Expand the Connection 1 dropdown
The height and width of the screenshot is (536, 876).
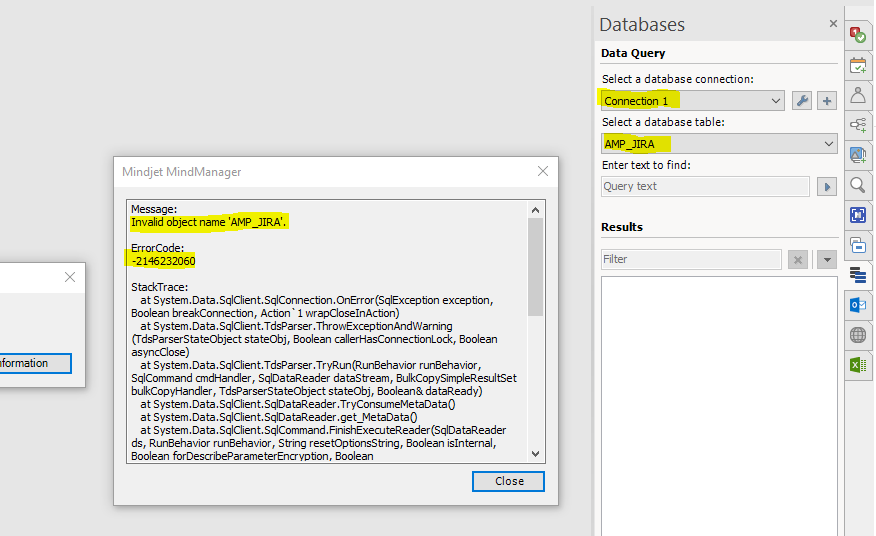click(x=776, y=101)
